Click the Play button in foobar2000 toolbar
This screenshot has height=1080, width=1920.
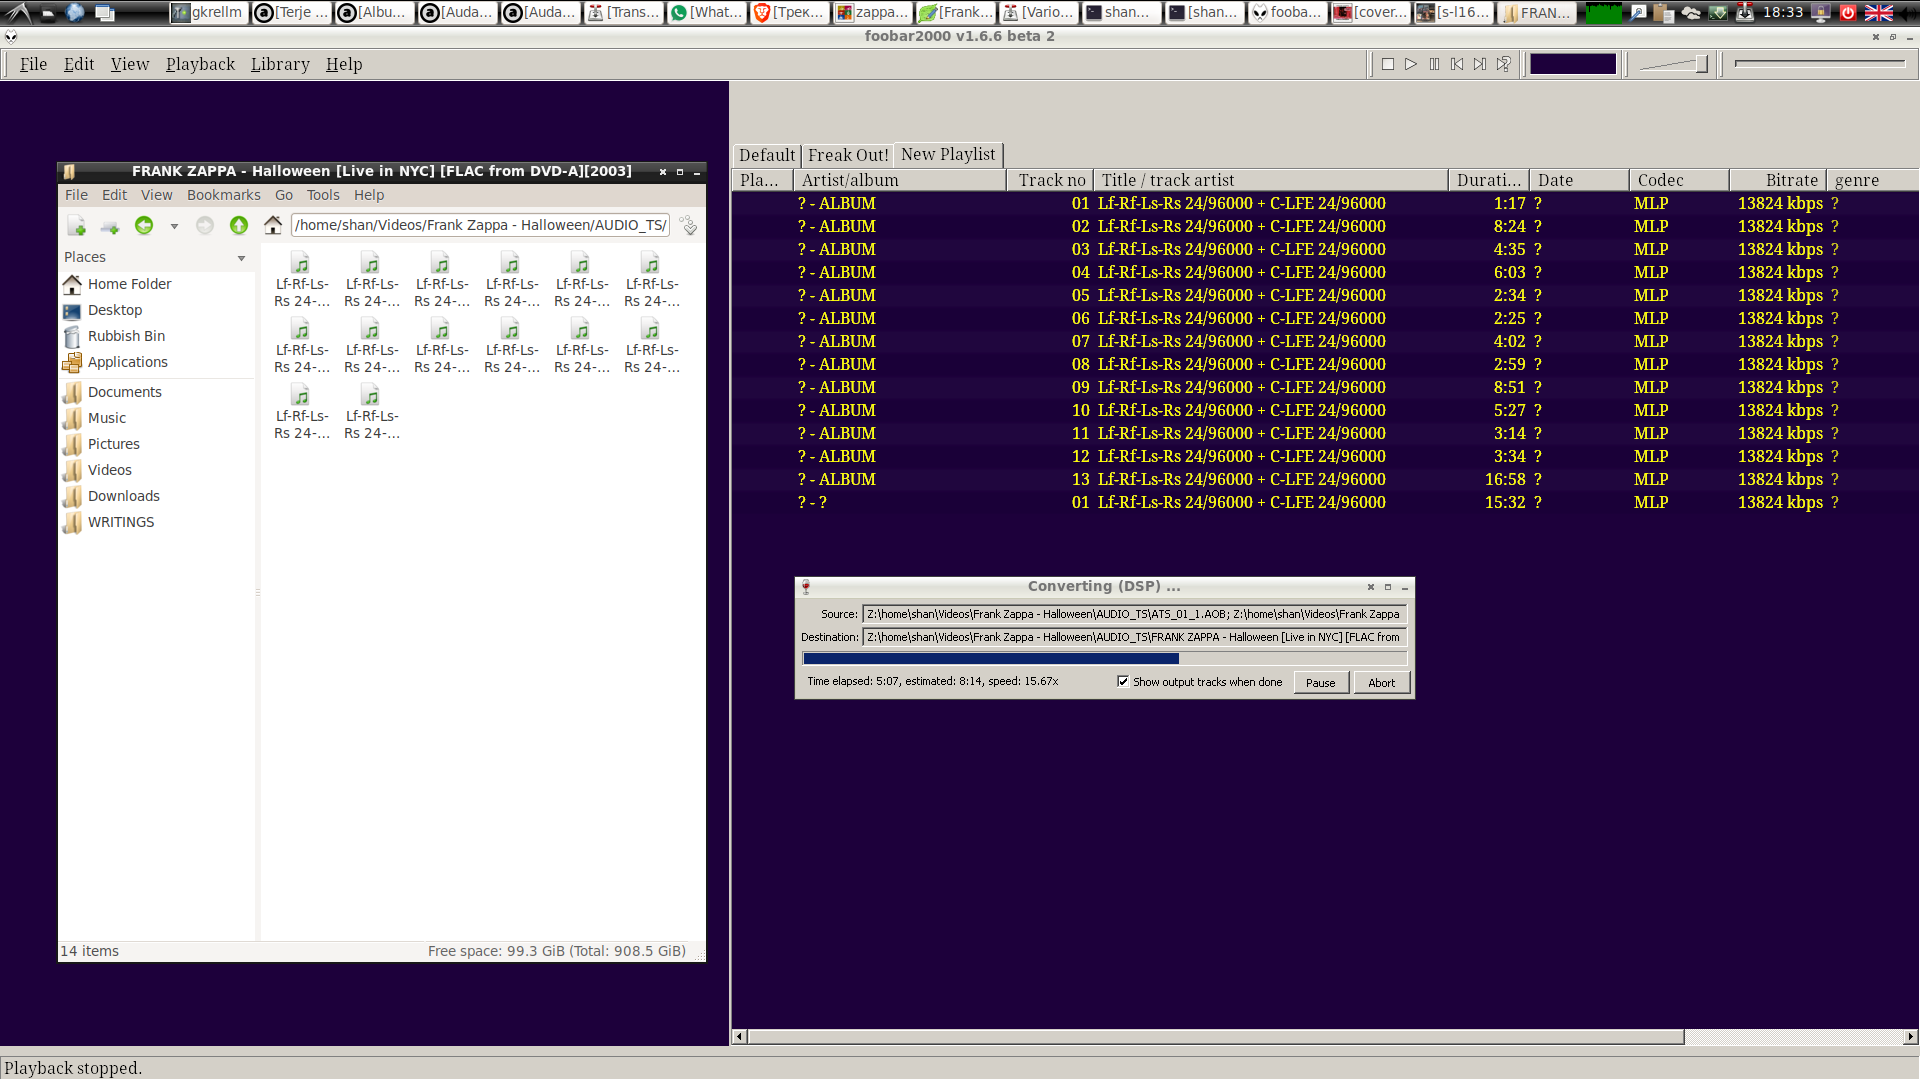[x=1411, y=64]
